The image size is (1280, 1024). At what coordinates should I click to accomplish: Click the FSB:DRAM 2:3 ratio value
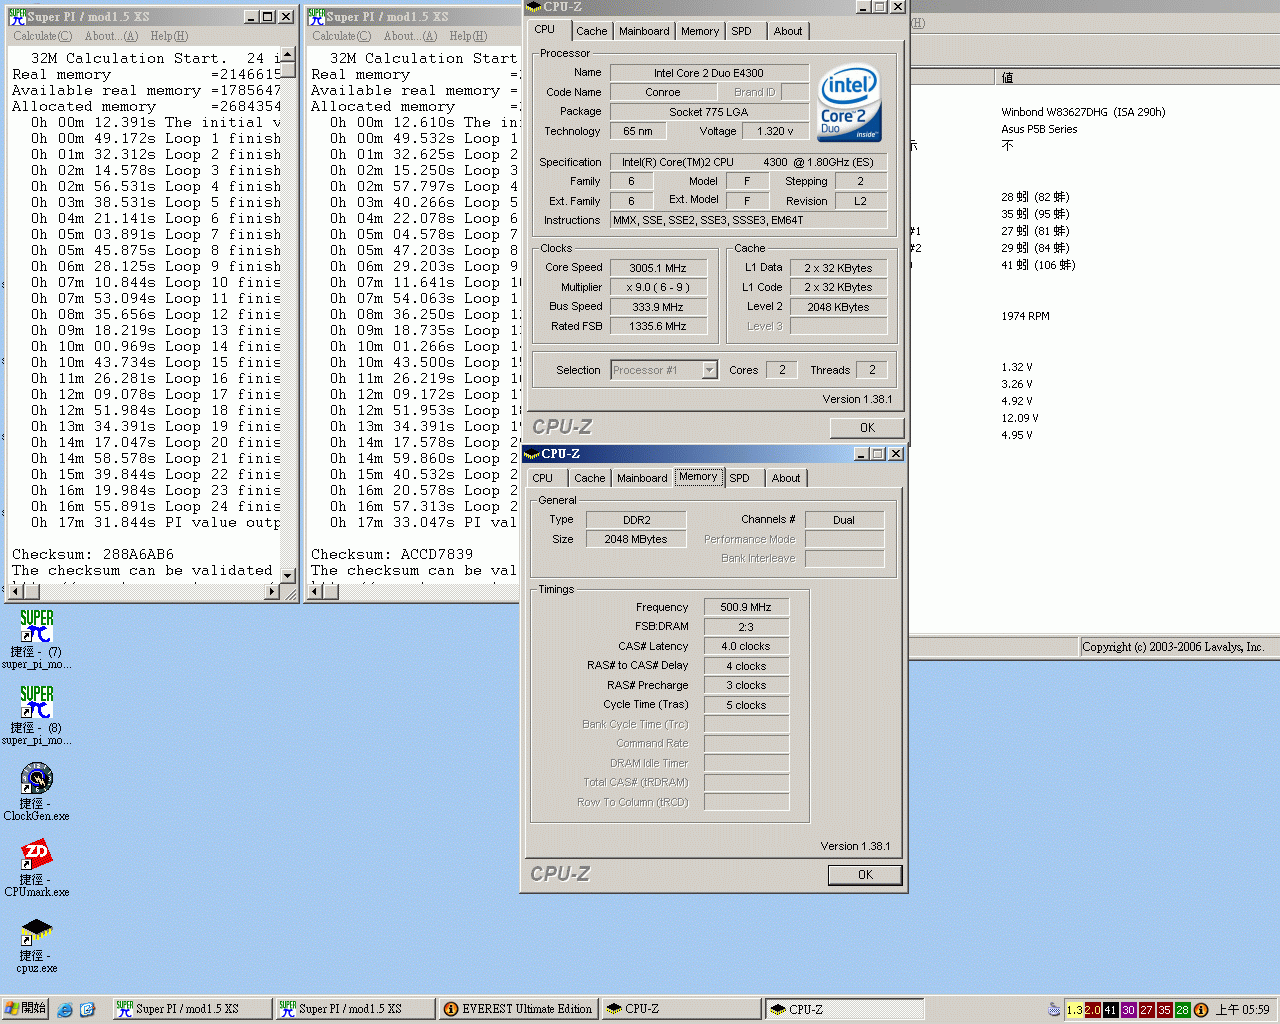(746, 626)
